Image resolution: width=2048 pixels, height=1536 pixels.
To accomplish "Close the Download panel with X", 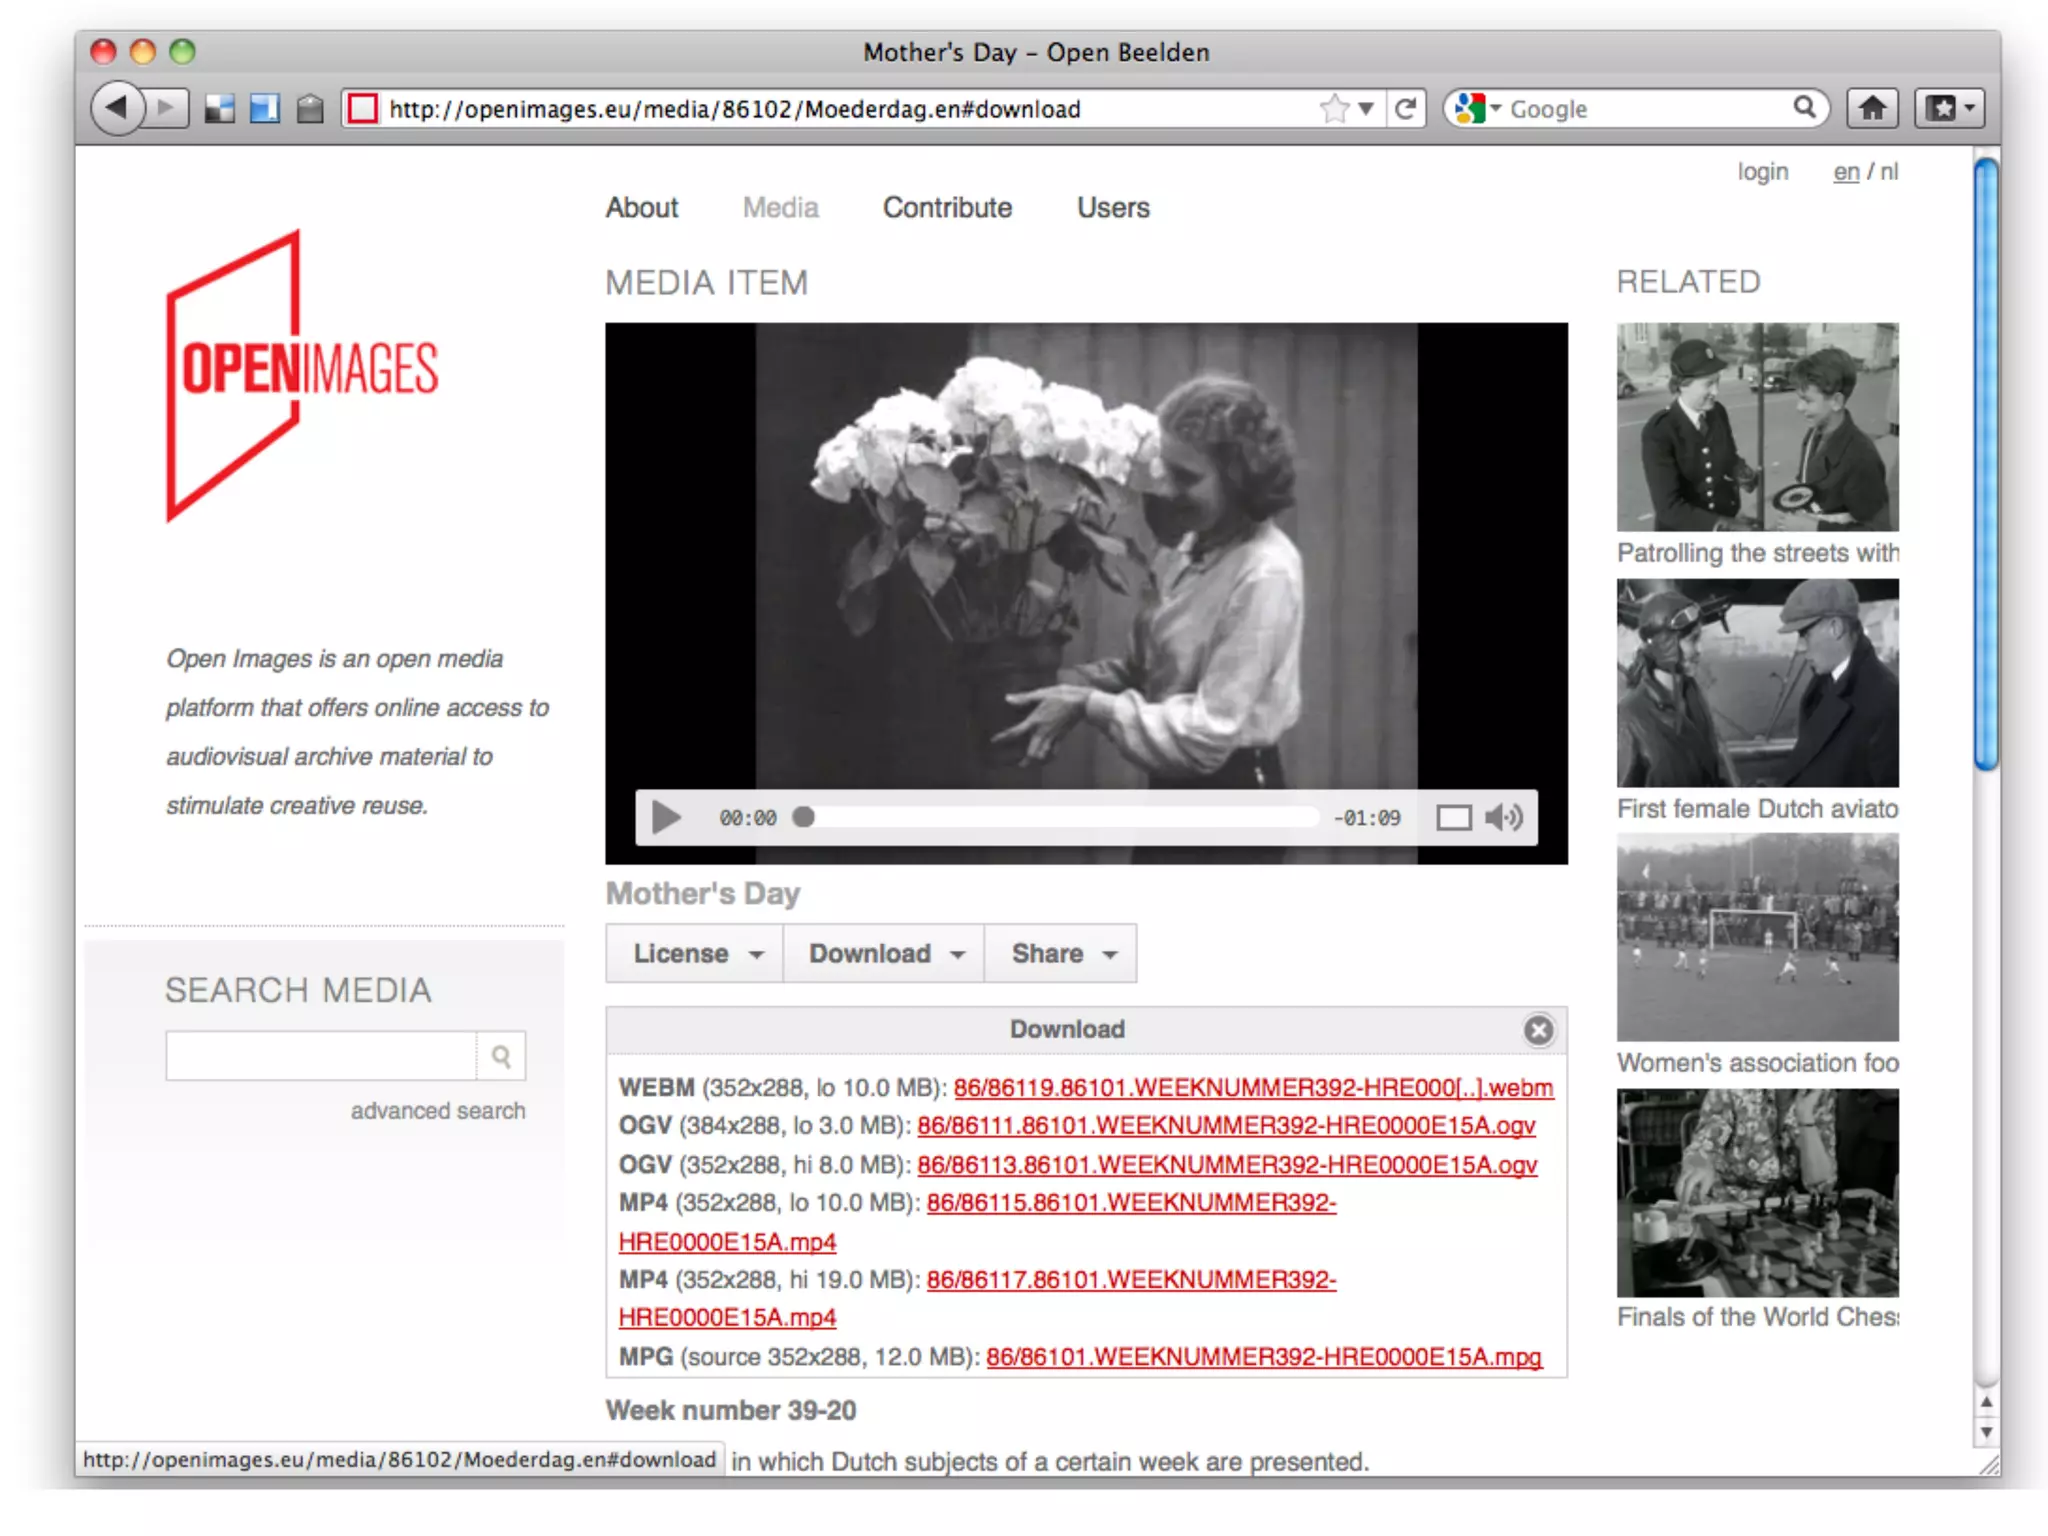I will tap(1538, 1030).
